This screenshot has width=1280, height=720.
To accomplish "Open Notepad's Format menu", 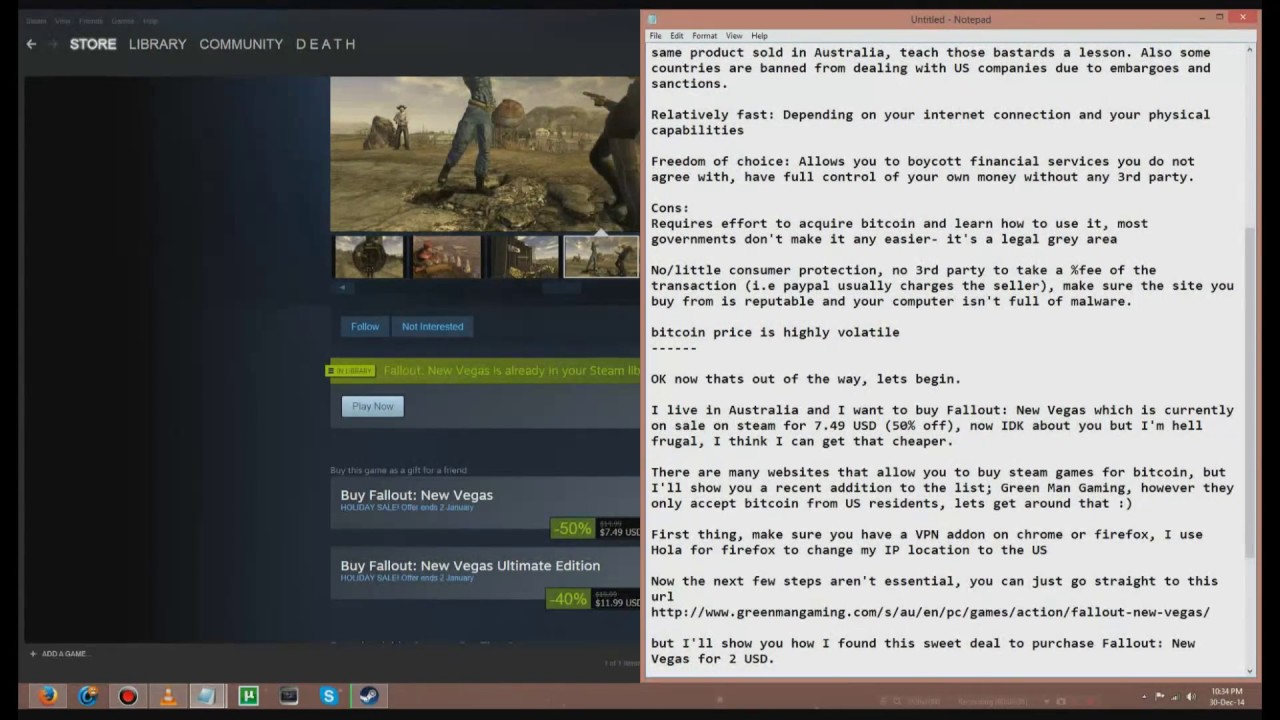I will (x=704, y=36).
